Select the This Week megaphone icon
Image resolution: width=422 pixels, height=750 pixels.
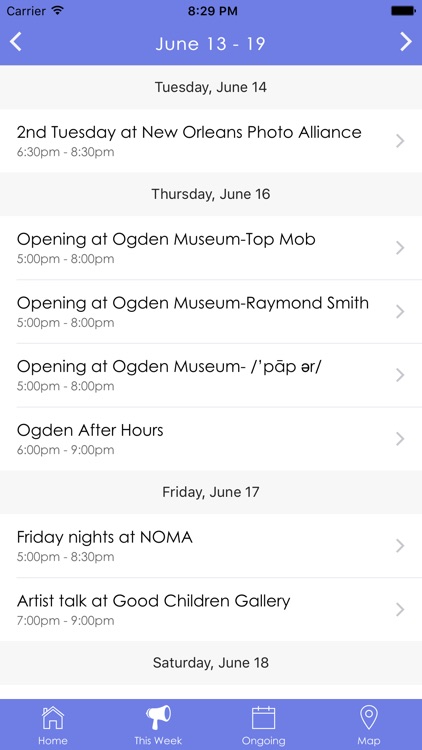click(x=158, y=718)
